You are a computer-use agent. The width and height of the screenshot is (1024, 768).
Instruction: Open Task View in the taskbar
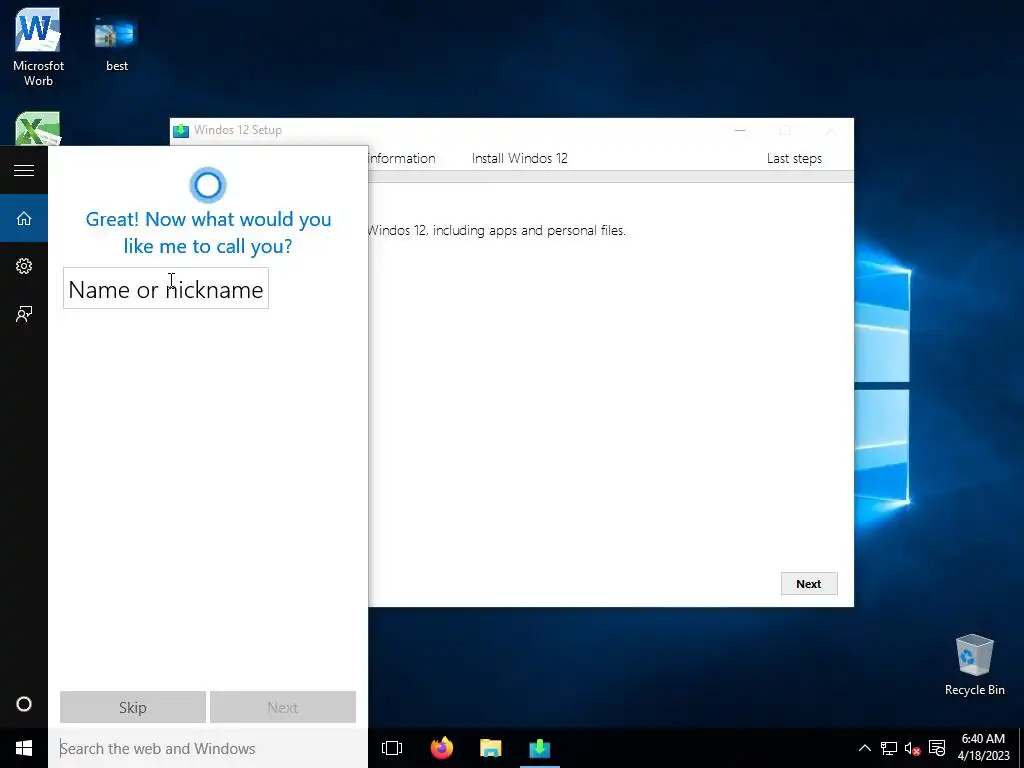point(392,748)
